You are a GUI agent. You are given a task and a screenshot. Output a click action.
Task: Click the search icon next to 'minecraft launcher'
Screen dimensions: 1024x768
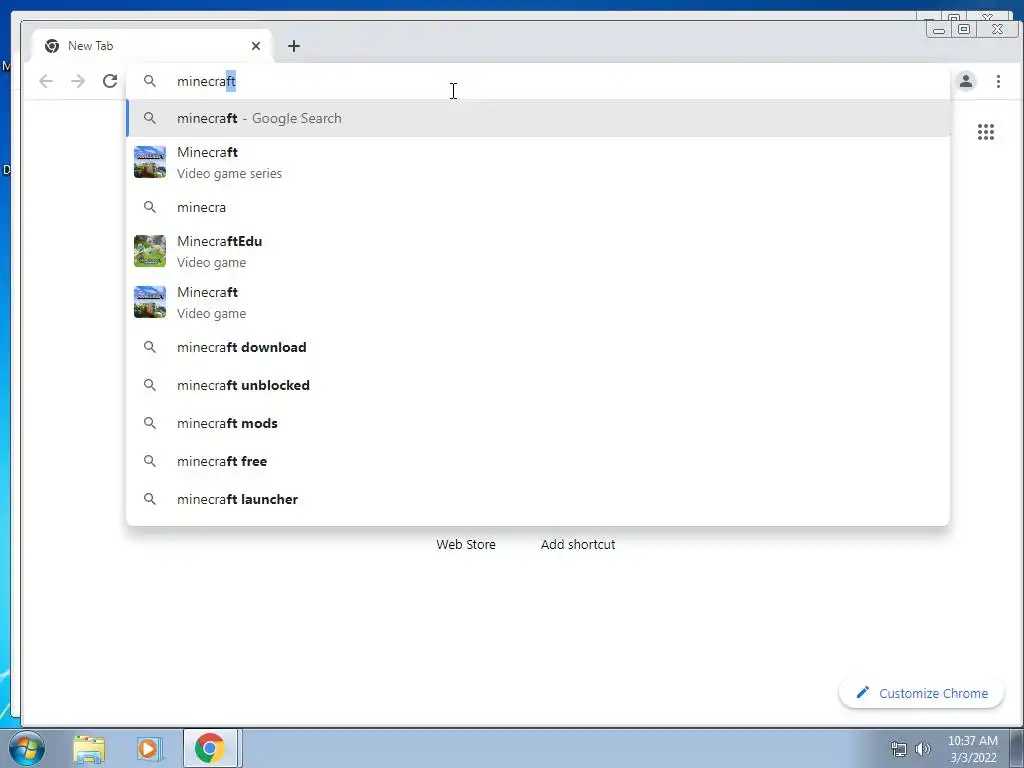click(x=150, y=499)
